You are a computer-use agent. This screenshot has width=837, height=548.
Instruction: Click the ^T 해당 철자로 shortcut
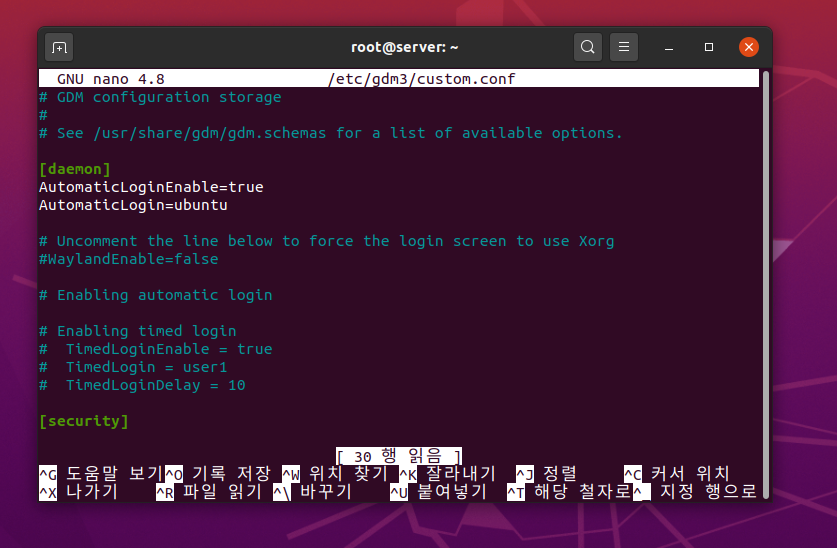coord(569,491)
